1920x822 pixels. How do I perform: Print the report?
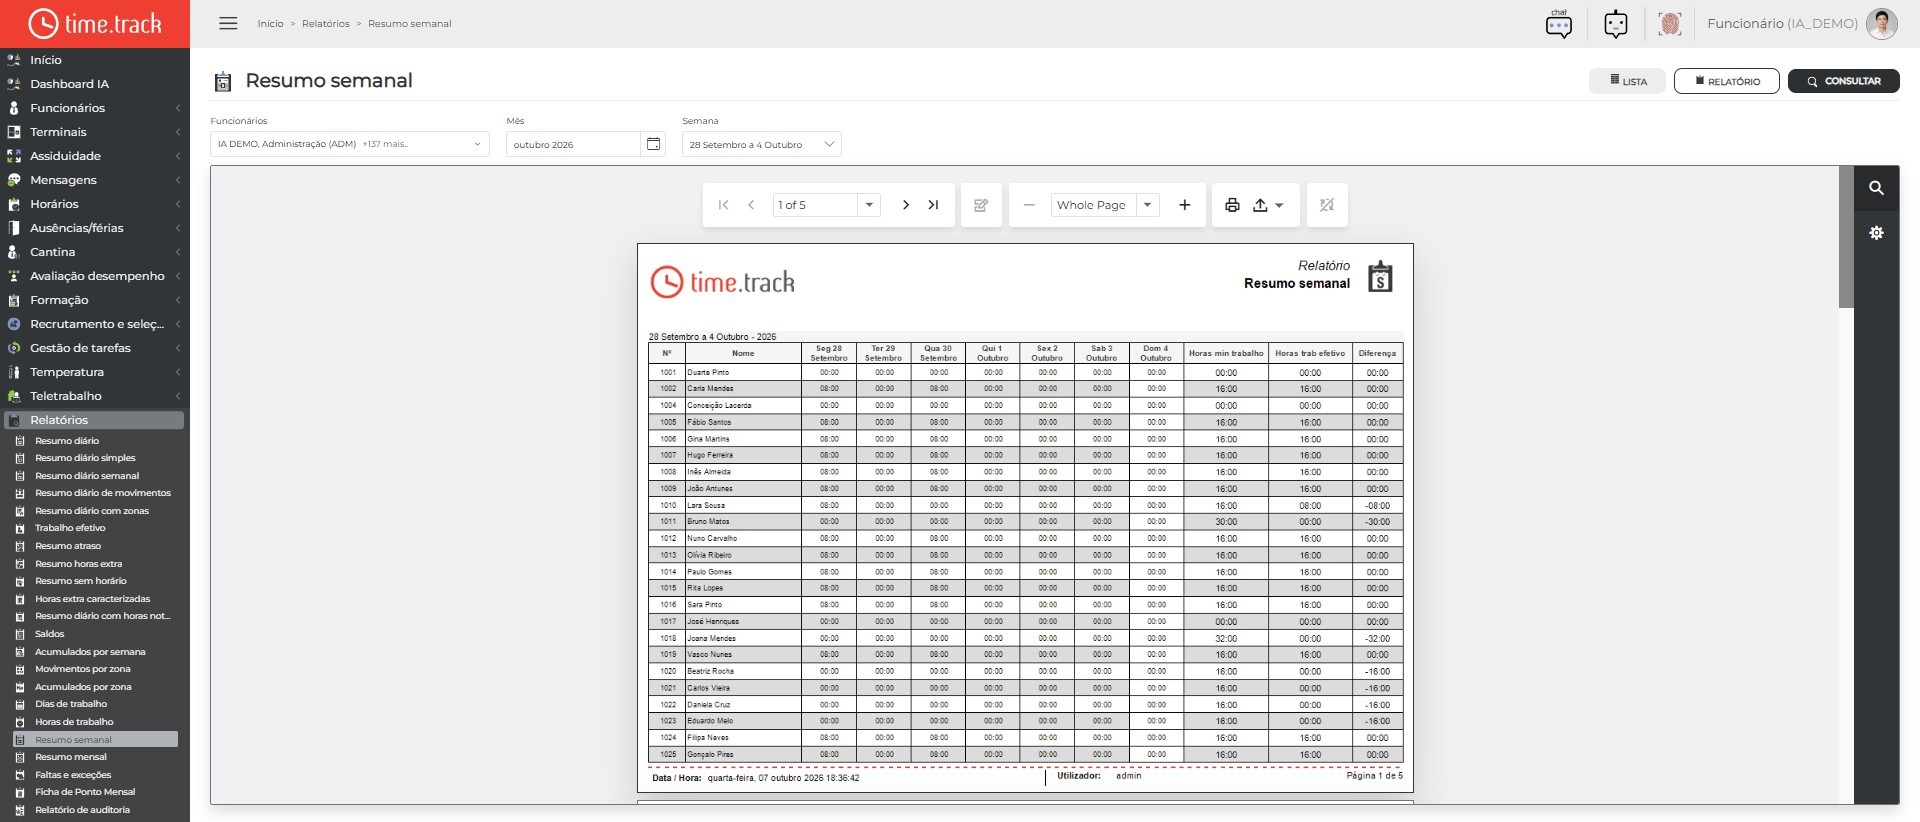pyautogui.click(x=1232, y=205)
